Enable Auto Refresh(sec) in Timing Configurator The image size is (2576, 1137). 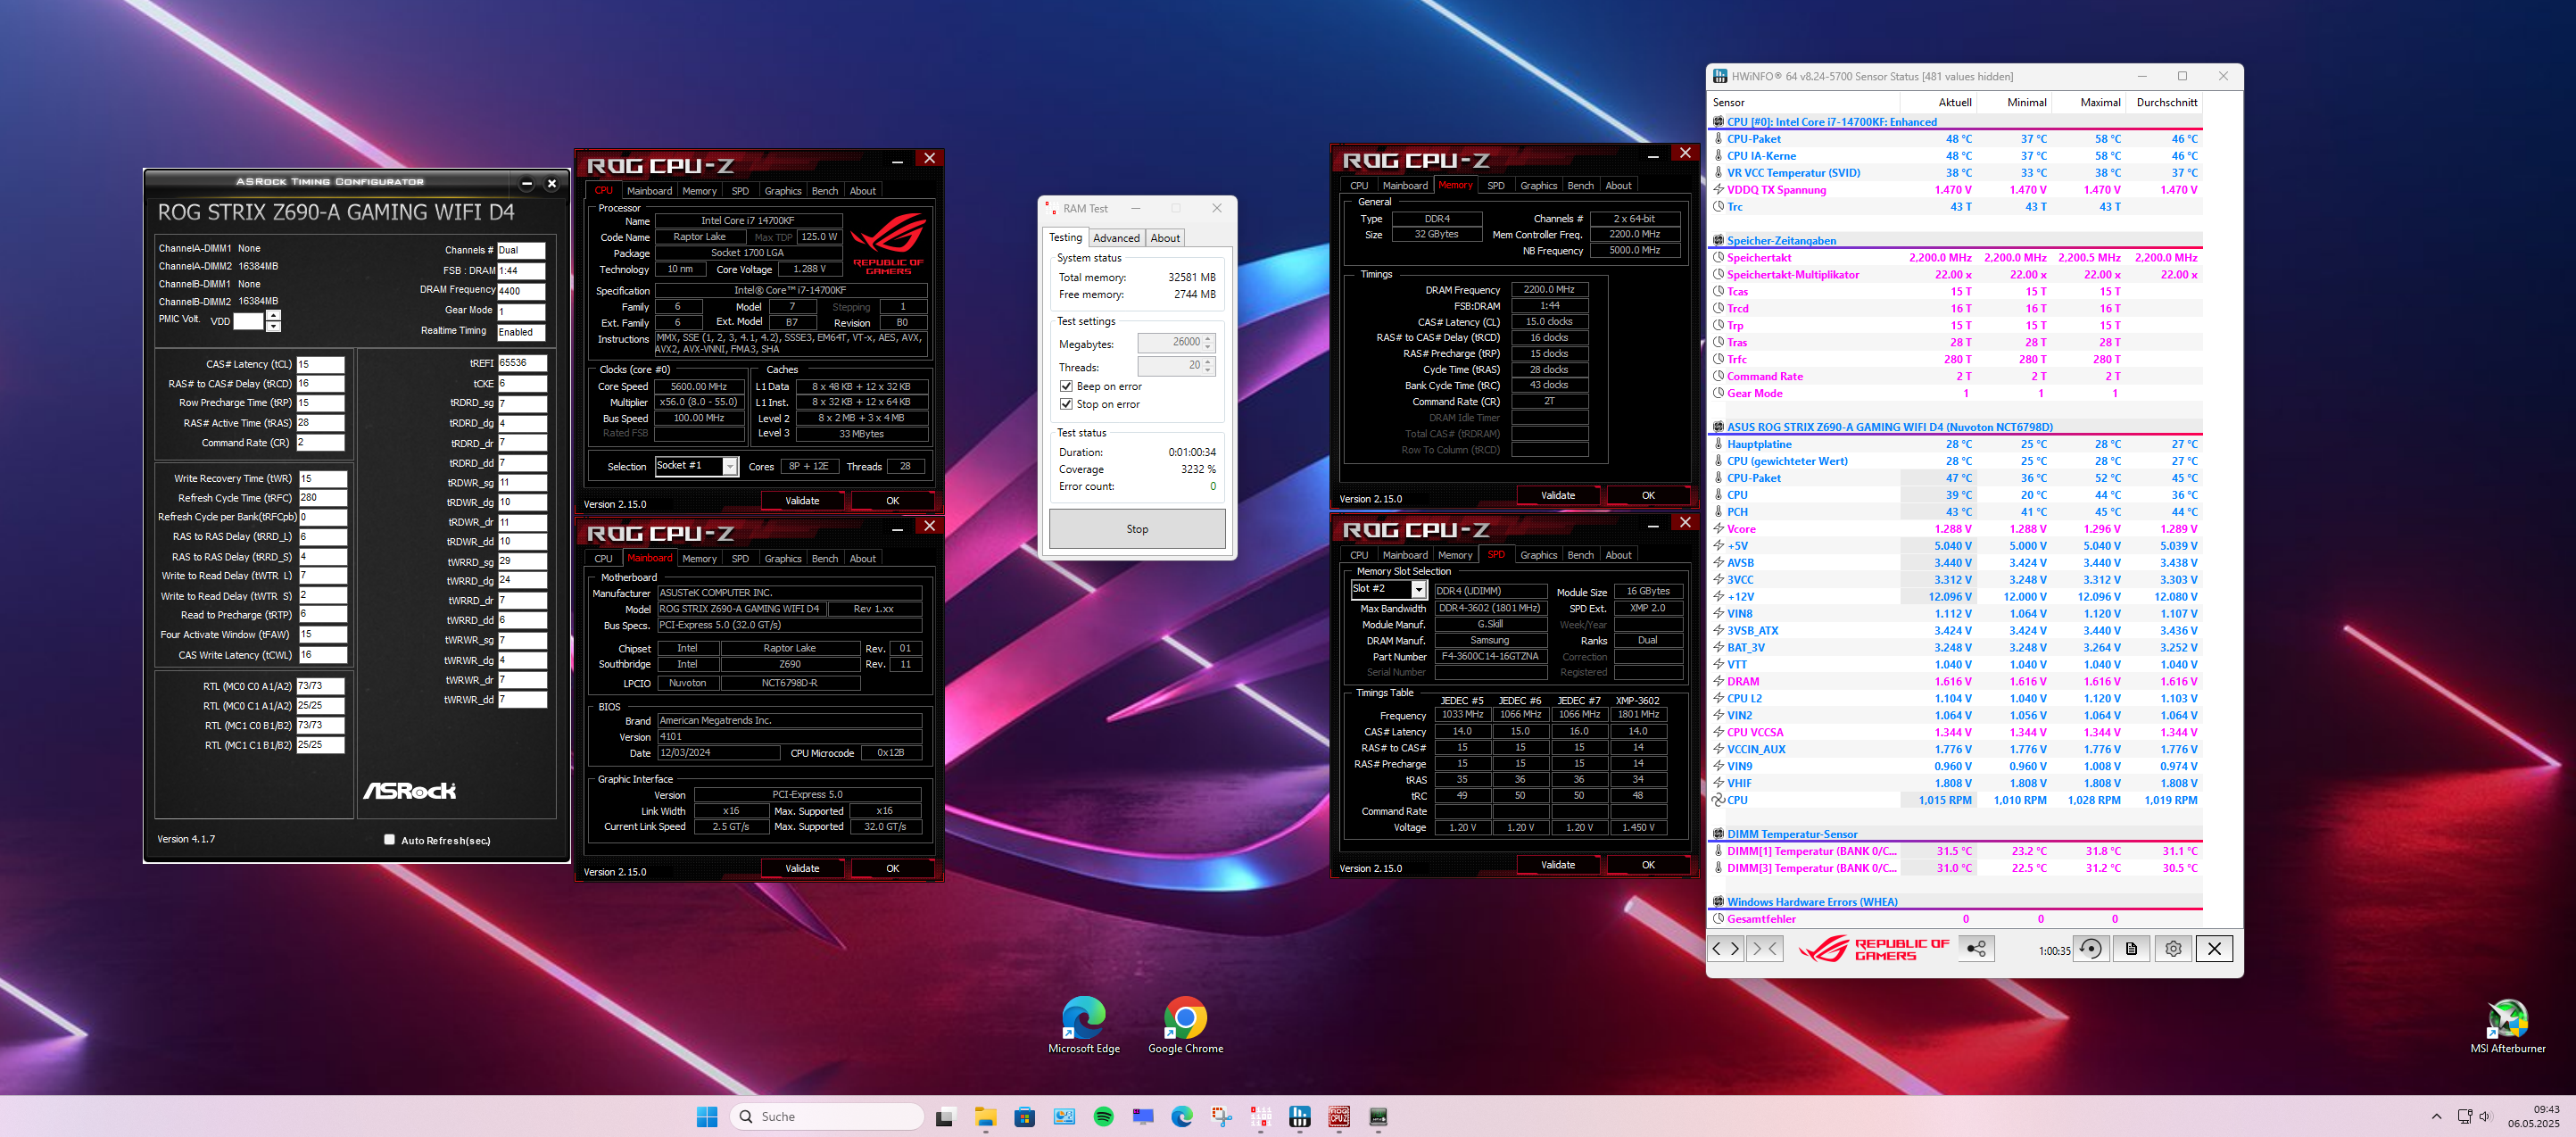point(389,840)
